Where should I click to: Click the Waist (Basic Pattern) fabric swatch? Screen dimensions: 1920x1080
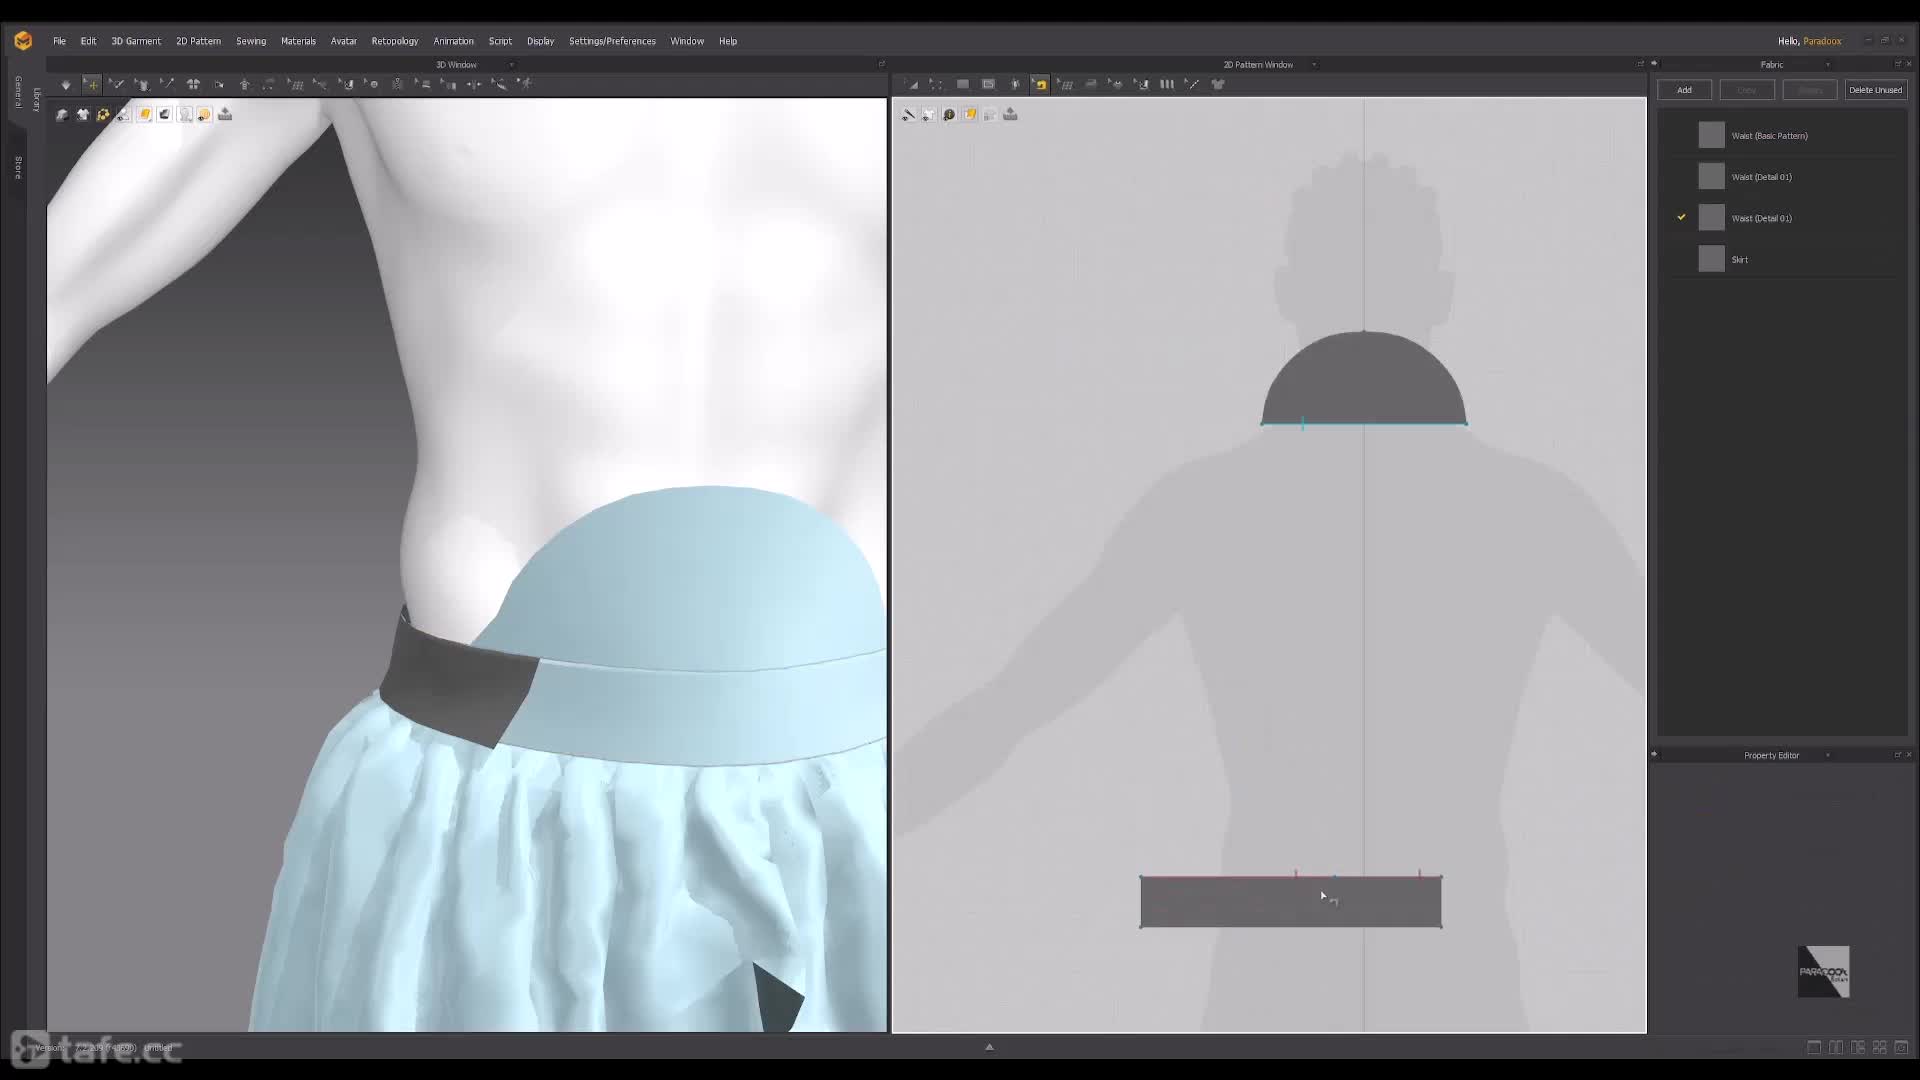(x=1711, y=135)
